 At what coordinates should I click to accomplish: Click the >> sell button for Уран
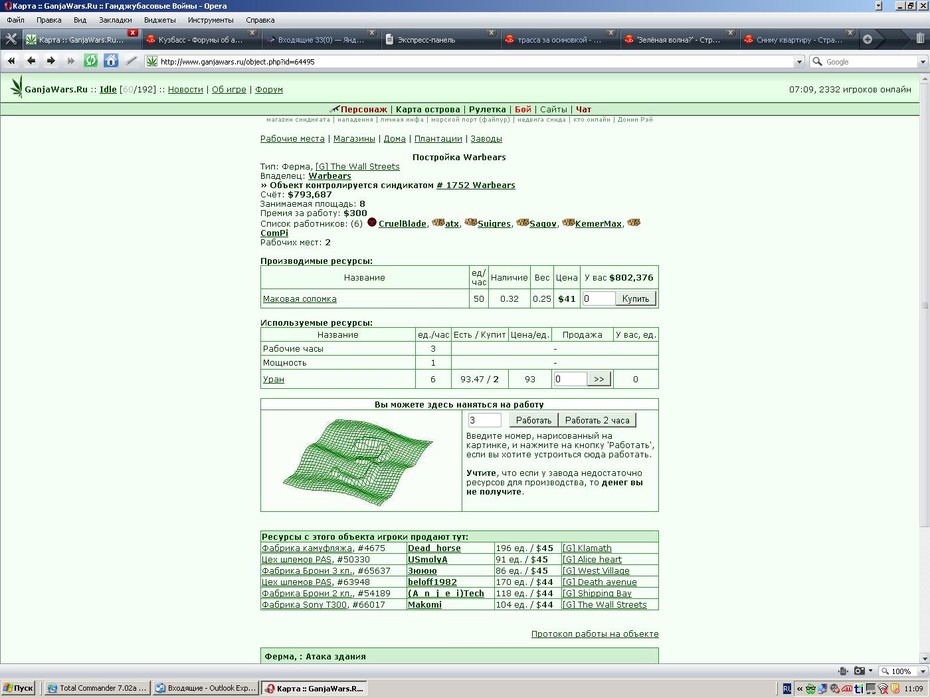pos(599,379)
